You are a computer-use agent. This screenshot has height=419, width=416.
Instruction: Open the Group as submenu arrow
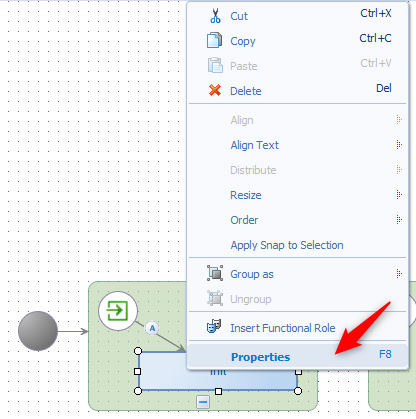click(399, 274)
